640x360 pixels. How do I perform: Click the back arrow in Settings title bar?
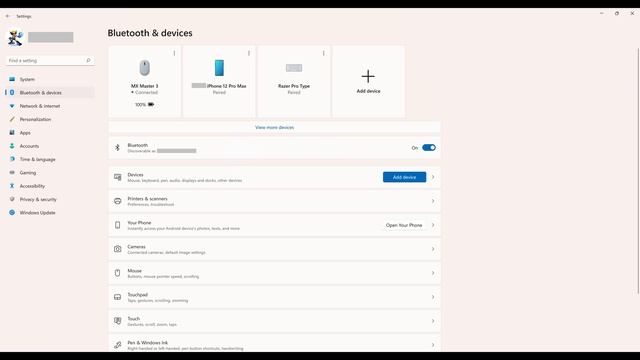tap(8, 16)
